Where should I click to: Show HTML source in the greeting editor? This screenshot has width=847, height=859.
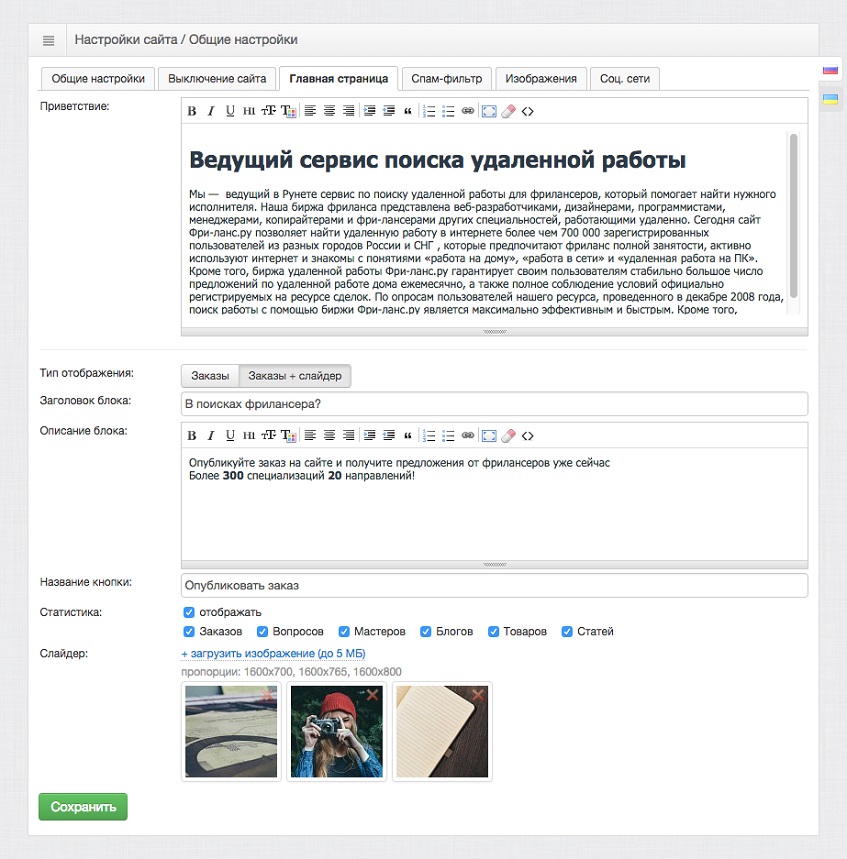[x=528, y=111]
